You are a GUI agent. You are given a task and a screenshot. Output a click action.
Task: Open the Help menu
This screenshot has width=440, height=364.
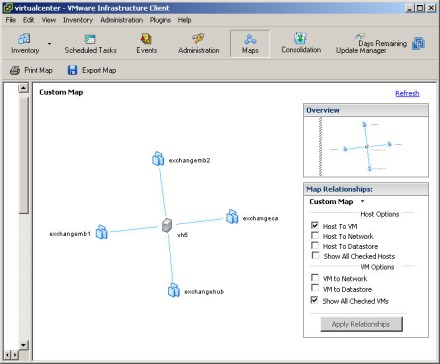pyautogui.click(x=184, y=20)
